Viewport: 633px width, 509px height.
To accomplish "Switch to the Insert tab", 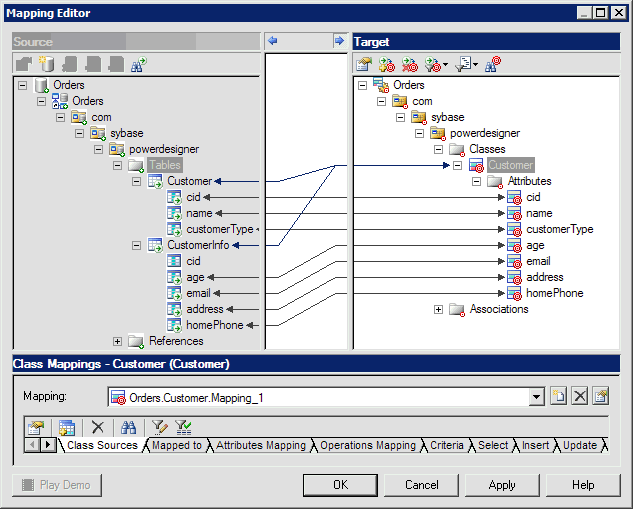I will pyautogui.click(x=535, y=445).
